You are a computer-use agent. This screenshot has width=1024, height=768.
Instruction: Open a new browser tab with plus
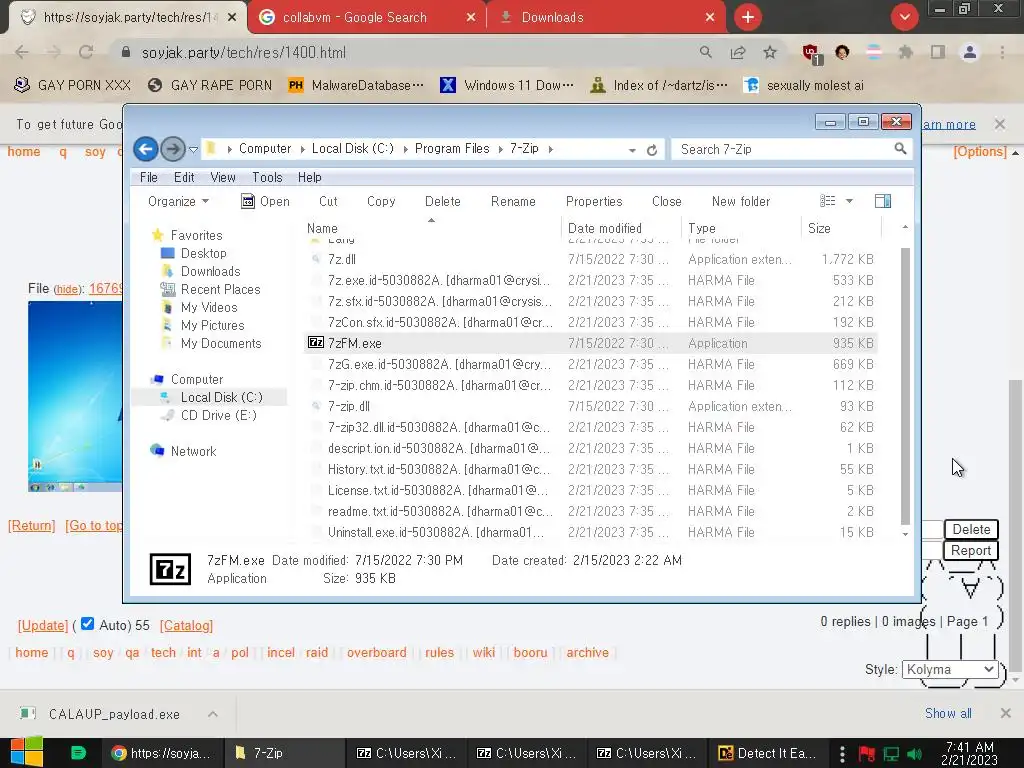[748, 17]
